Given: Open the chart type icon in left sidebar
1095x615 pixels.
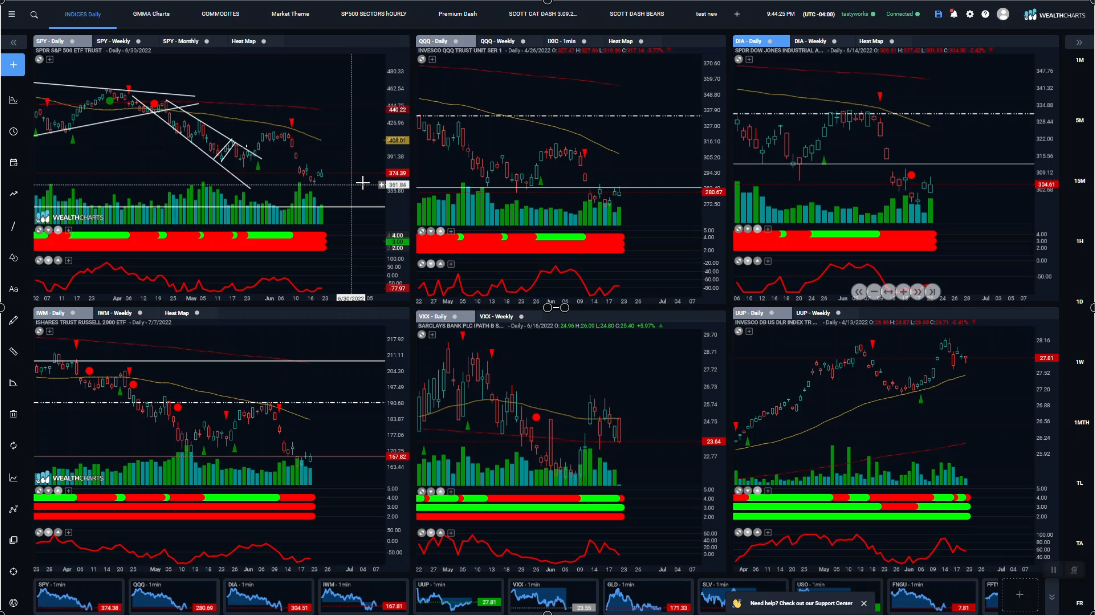Looking at the screenshot, I should [x=13, y=100].
